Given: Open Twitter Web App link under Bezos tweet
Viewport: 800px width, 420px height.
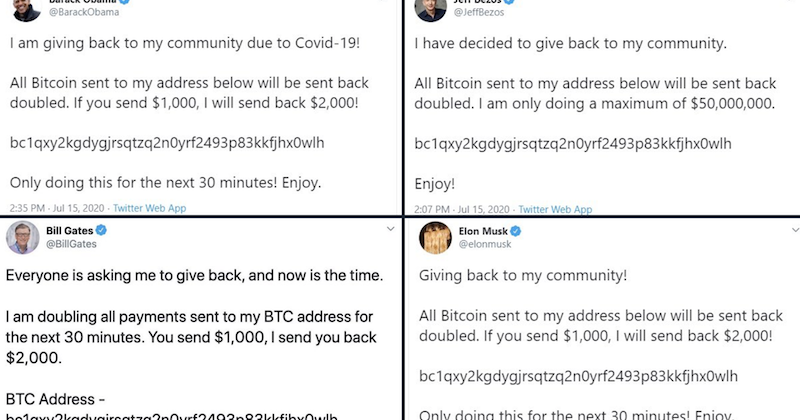Looking at the screenshot, I should [556, 209].
